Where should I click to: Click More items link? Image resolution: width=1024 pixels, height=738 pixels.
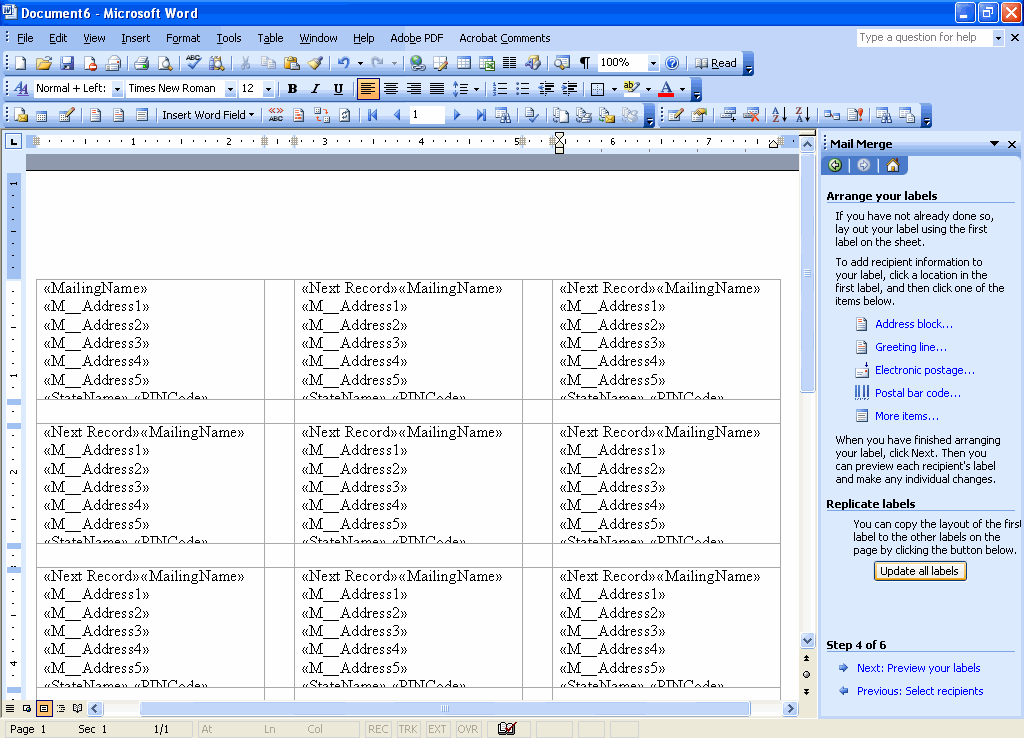906,416
